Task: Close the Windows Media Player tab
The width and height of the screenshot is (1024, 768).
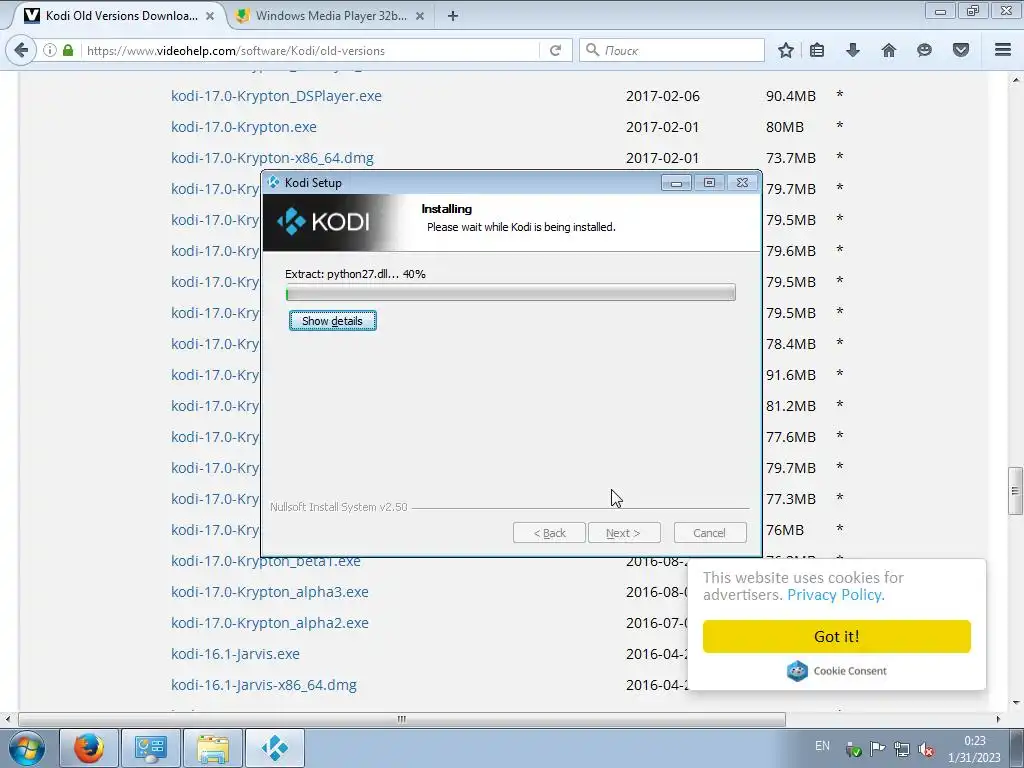Action: (x=420, y=16)
